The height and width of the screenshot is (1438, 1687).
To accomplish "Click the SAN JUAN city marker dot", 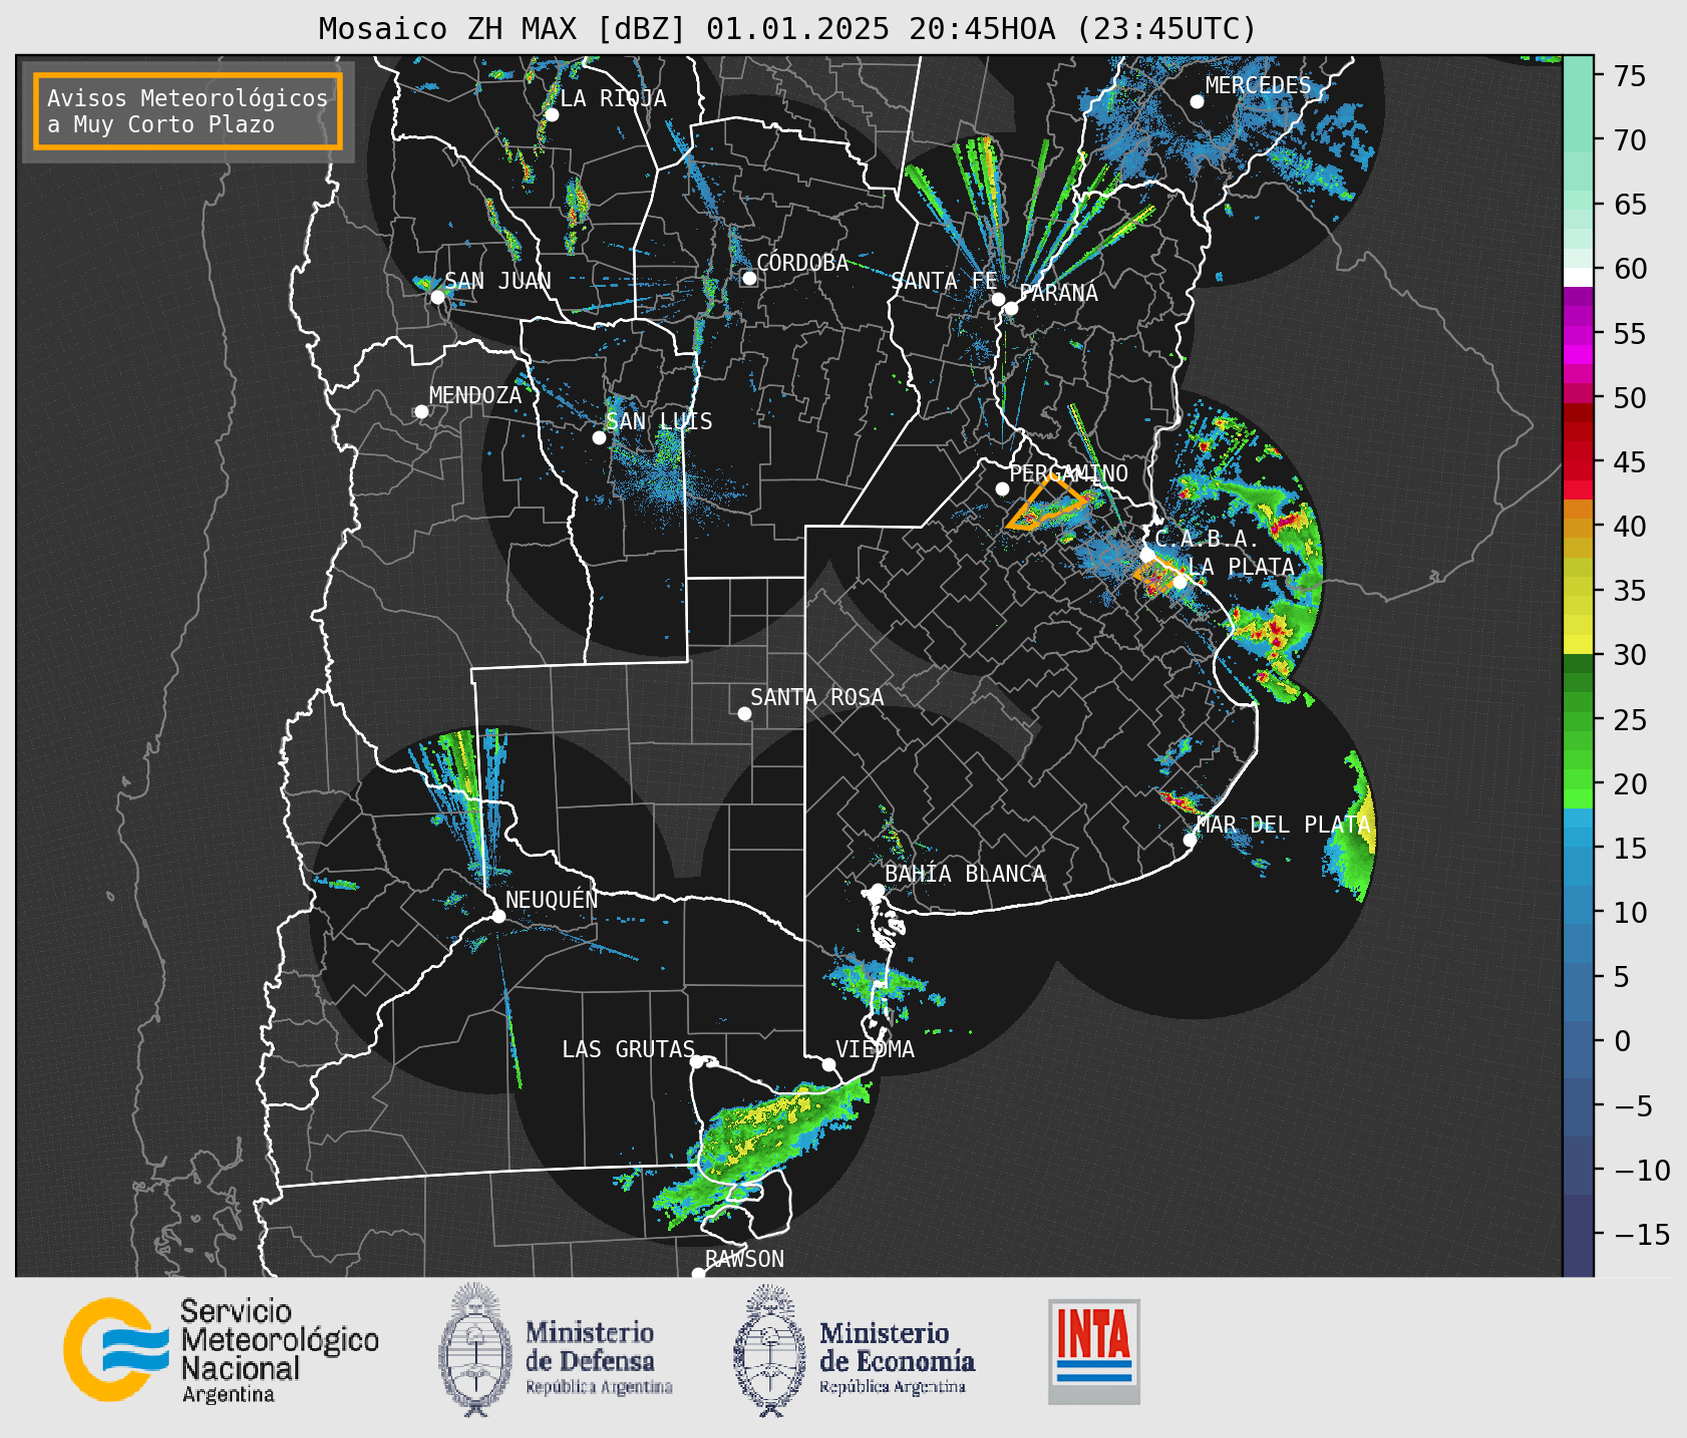I will pyautogui.click(x=437, y=297).
